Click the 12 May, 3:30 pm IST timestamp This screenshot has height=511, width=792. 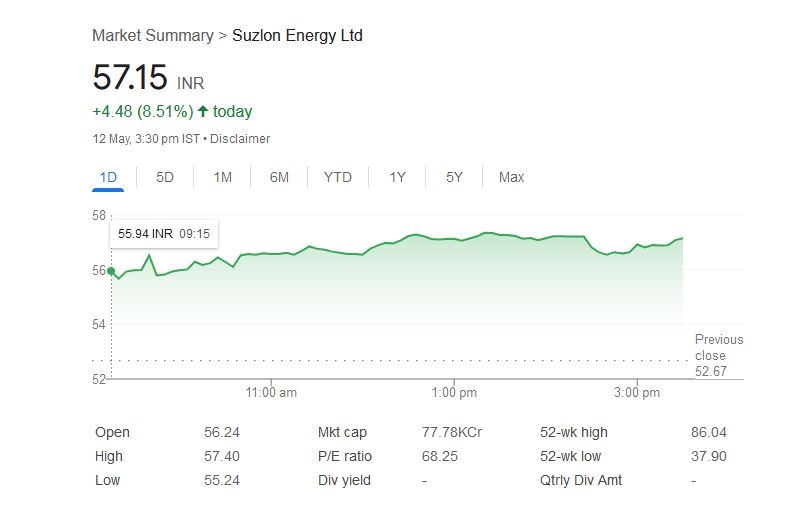pyautogui.click(x=146, y=139)
